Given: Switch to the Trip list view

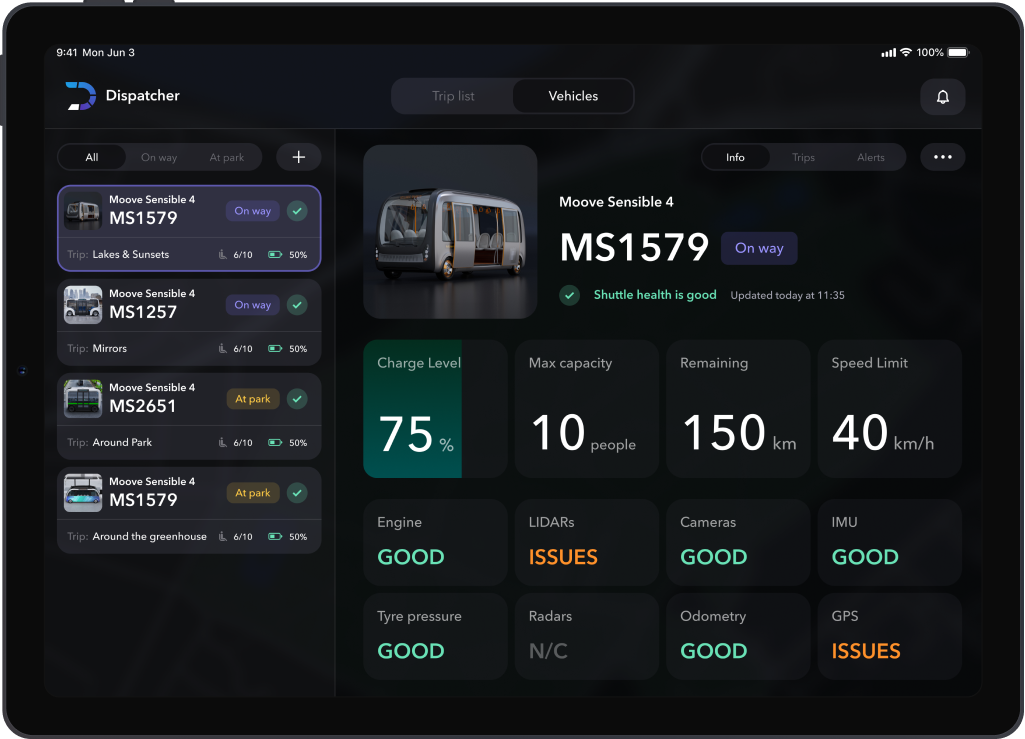Looking at the screenshot, I should pos(452,96).
